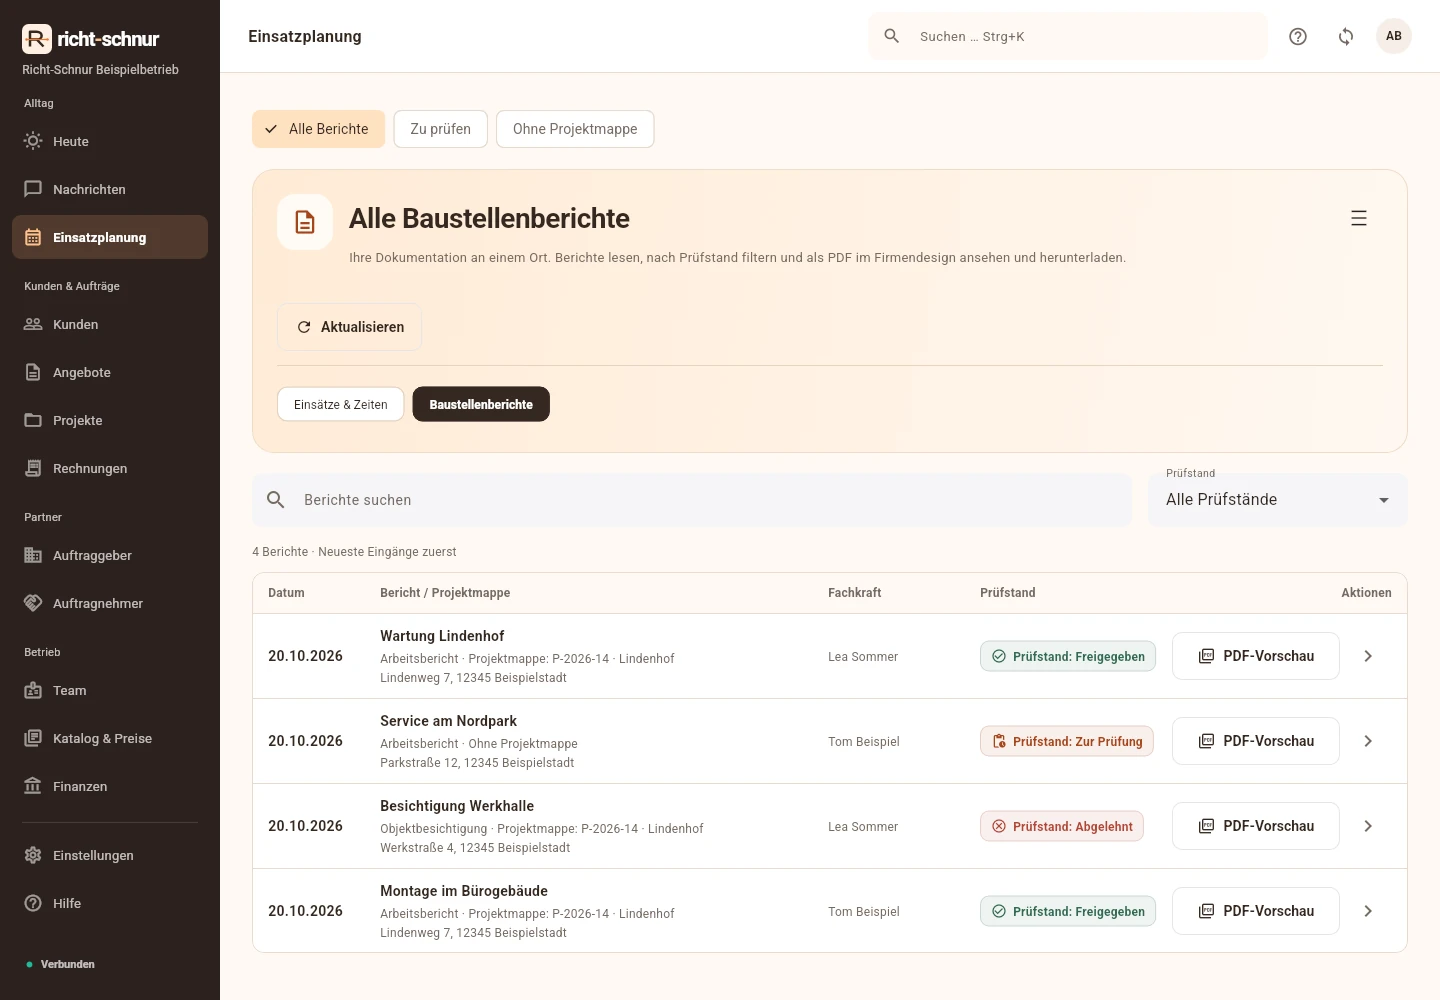Click the global Suchen search box
1440x1000 pixels.
tap(1068, 36)
